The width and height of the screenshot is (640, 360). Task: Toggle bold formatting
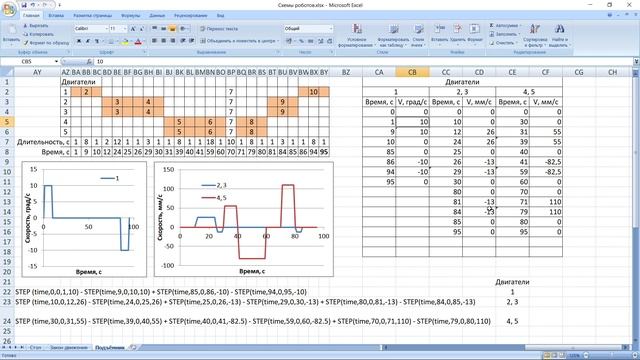[x=78, y=41]
